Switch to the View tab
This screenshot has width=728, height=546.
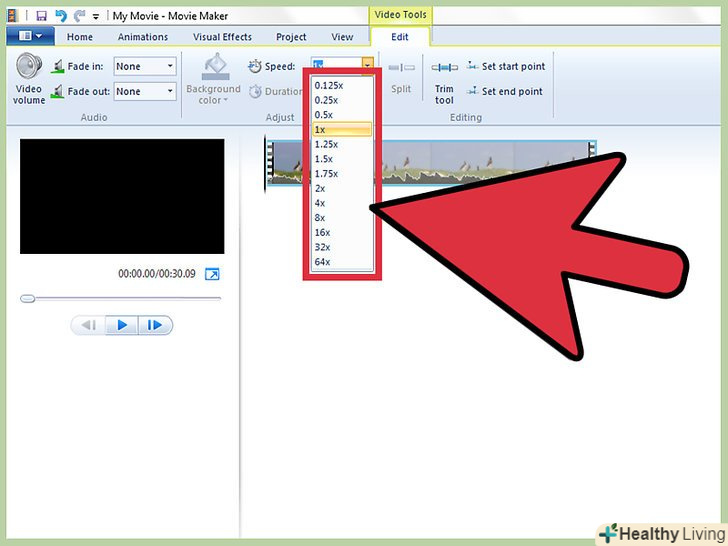pos(342,37)
